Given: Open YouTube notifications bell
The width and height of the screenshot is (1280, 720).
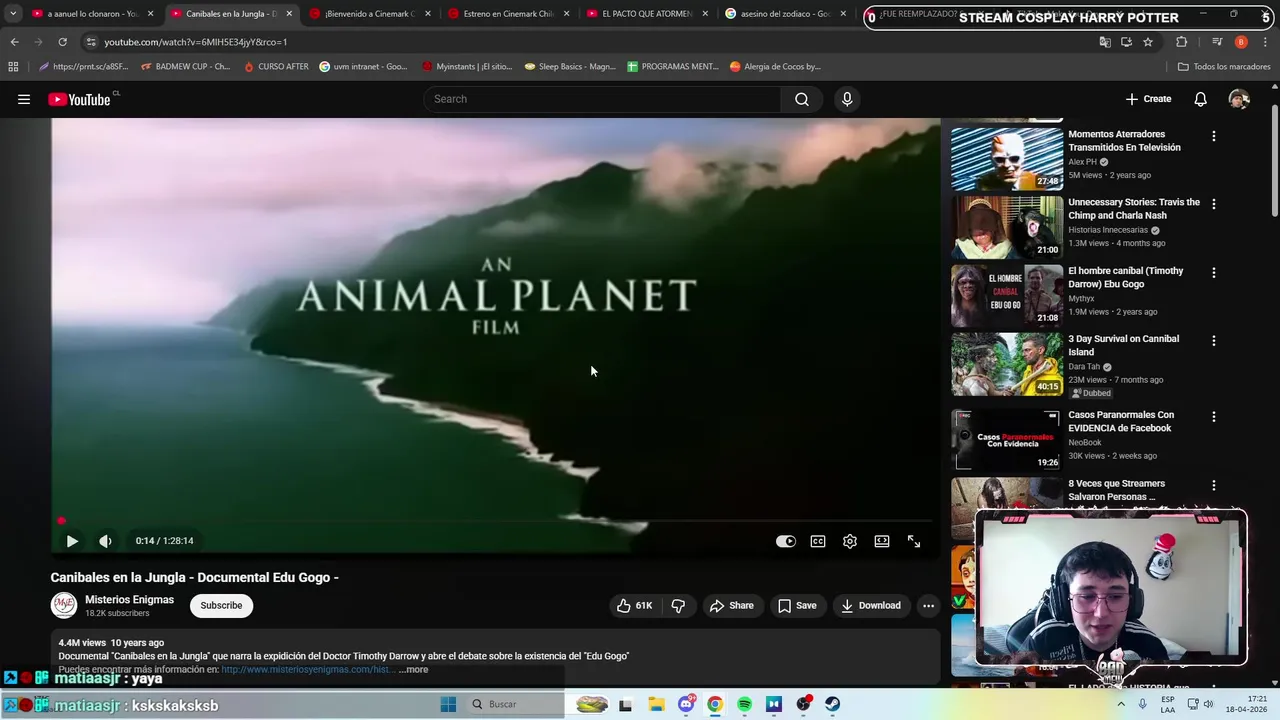Looking at the screenshot, I should pos(1200,99).
